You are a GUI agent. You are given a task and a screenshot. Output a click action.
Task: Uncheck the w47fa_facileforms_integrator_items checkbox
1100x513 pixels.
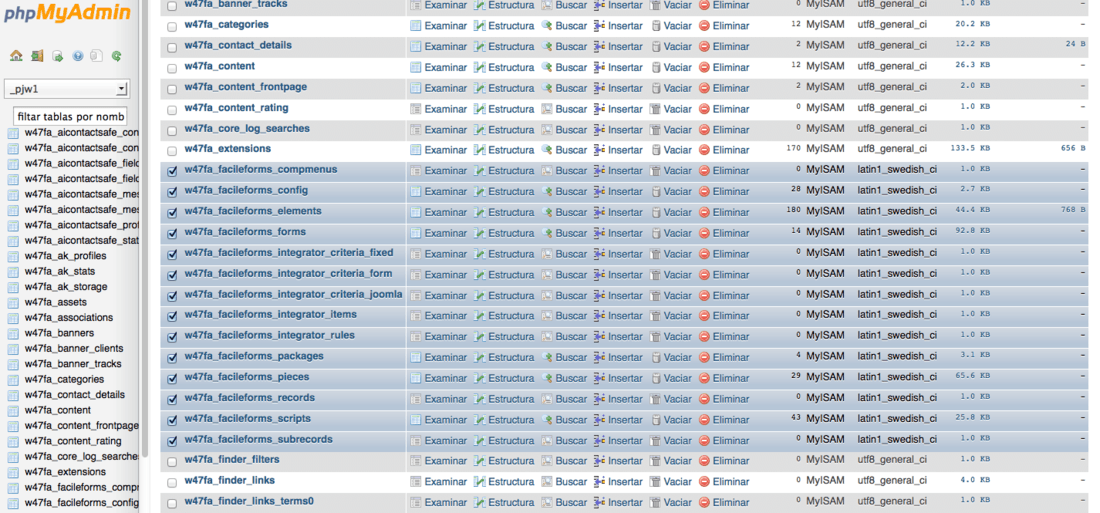pyautogui.click(x=172, y=317)
